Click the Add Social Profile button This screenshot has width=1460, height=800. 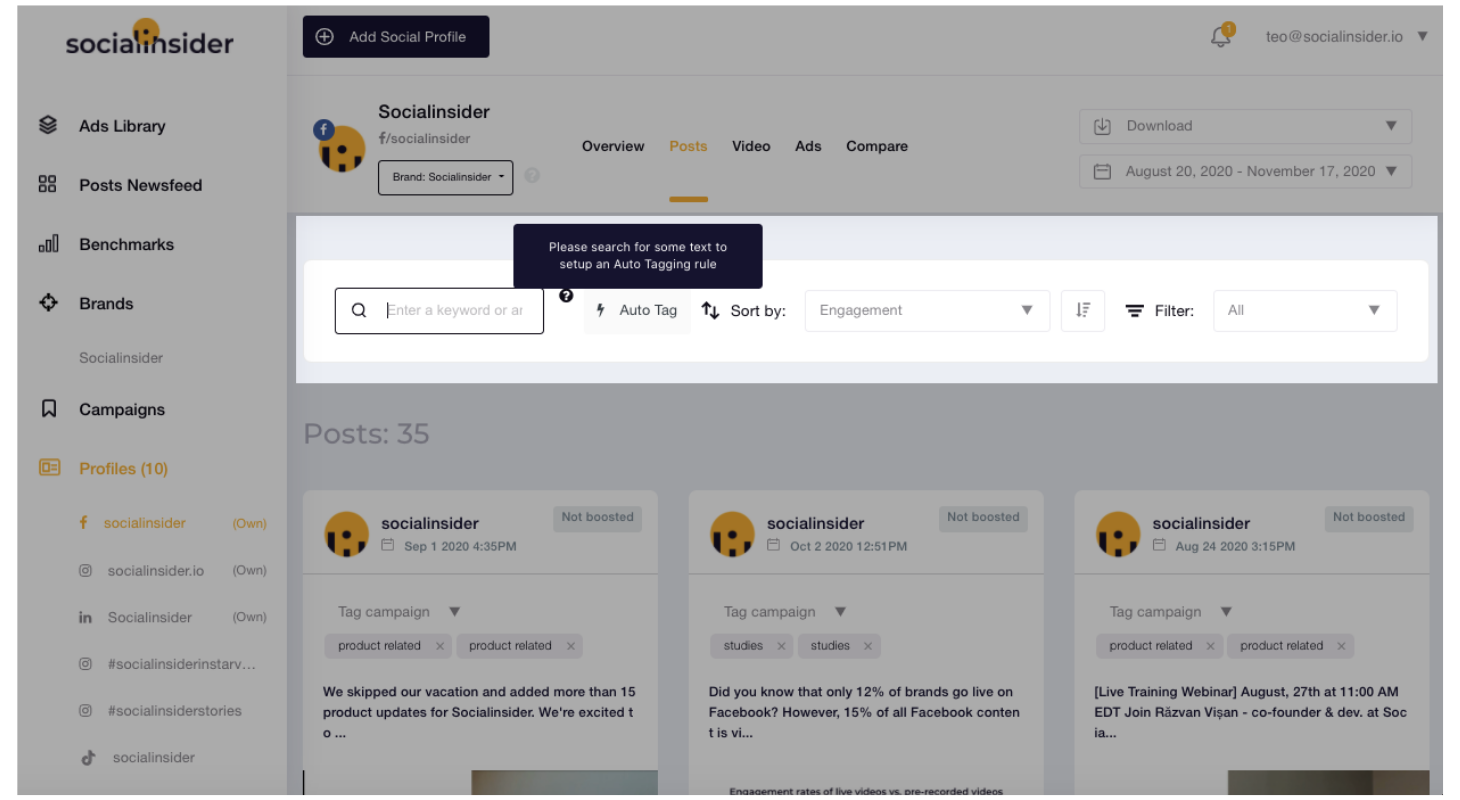(396, 37)
